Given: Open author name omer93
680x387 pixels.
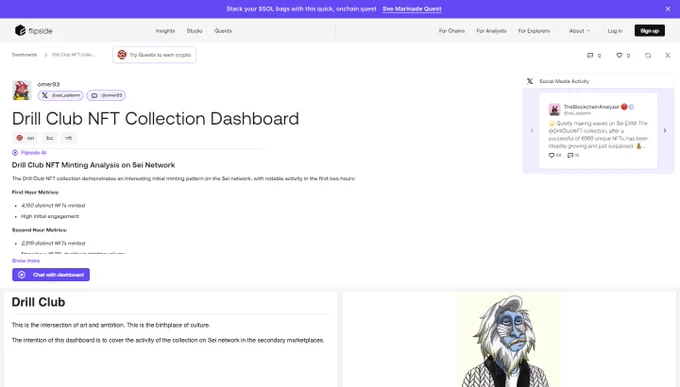Looking at the screenshot, I should 49,84.
